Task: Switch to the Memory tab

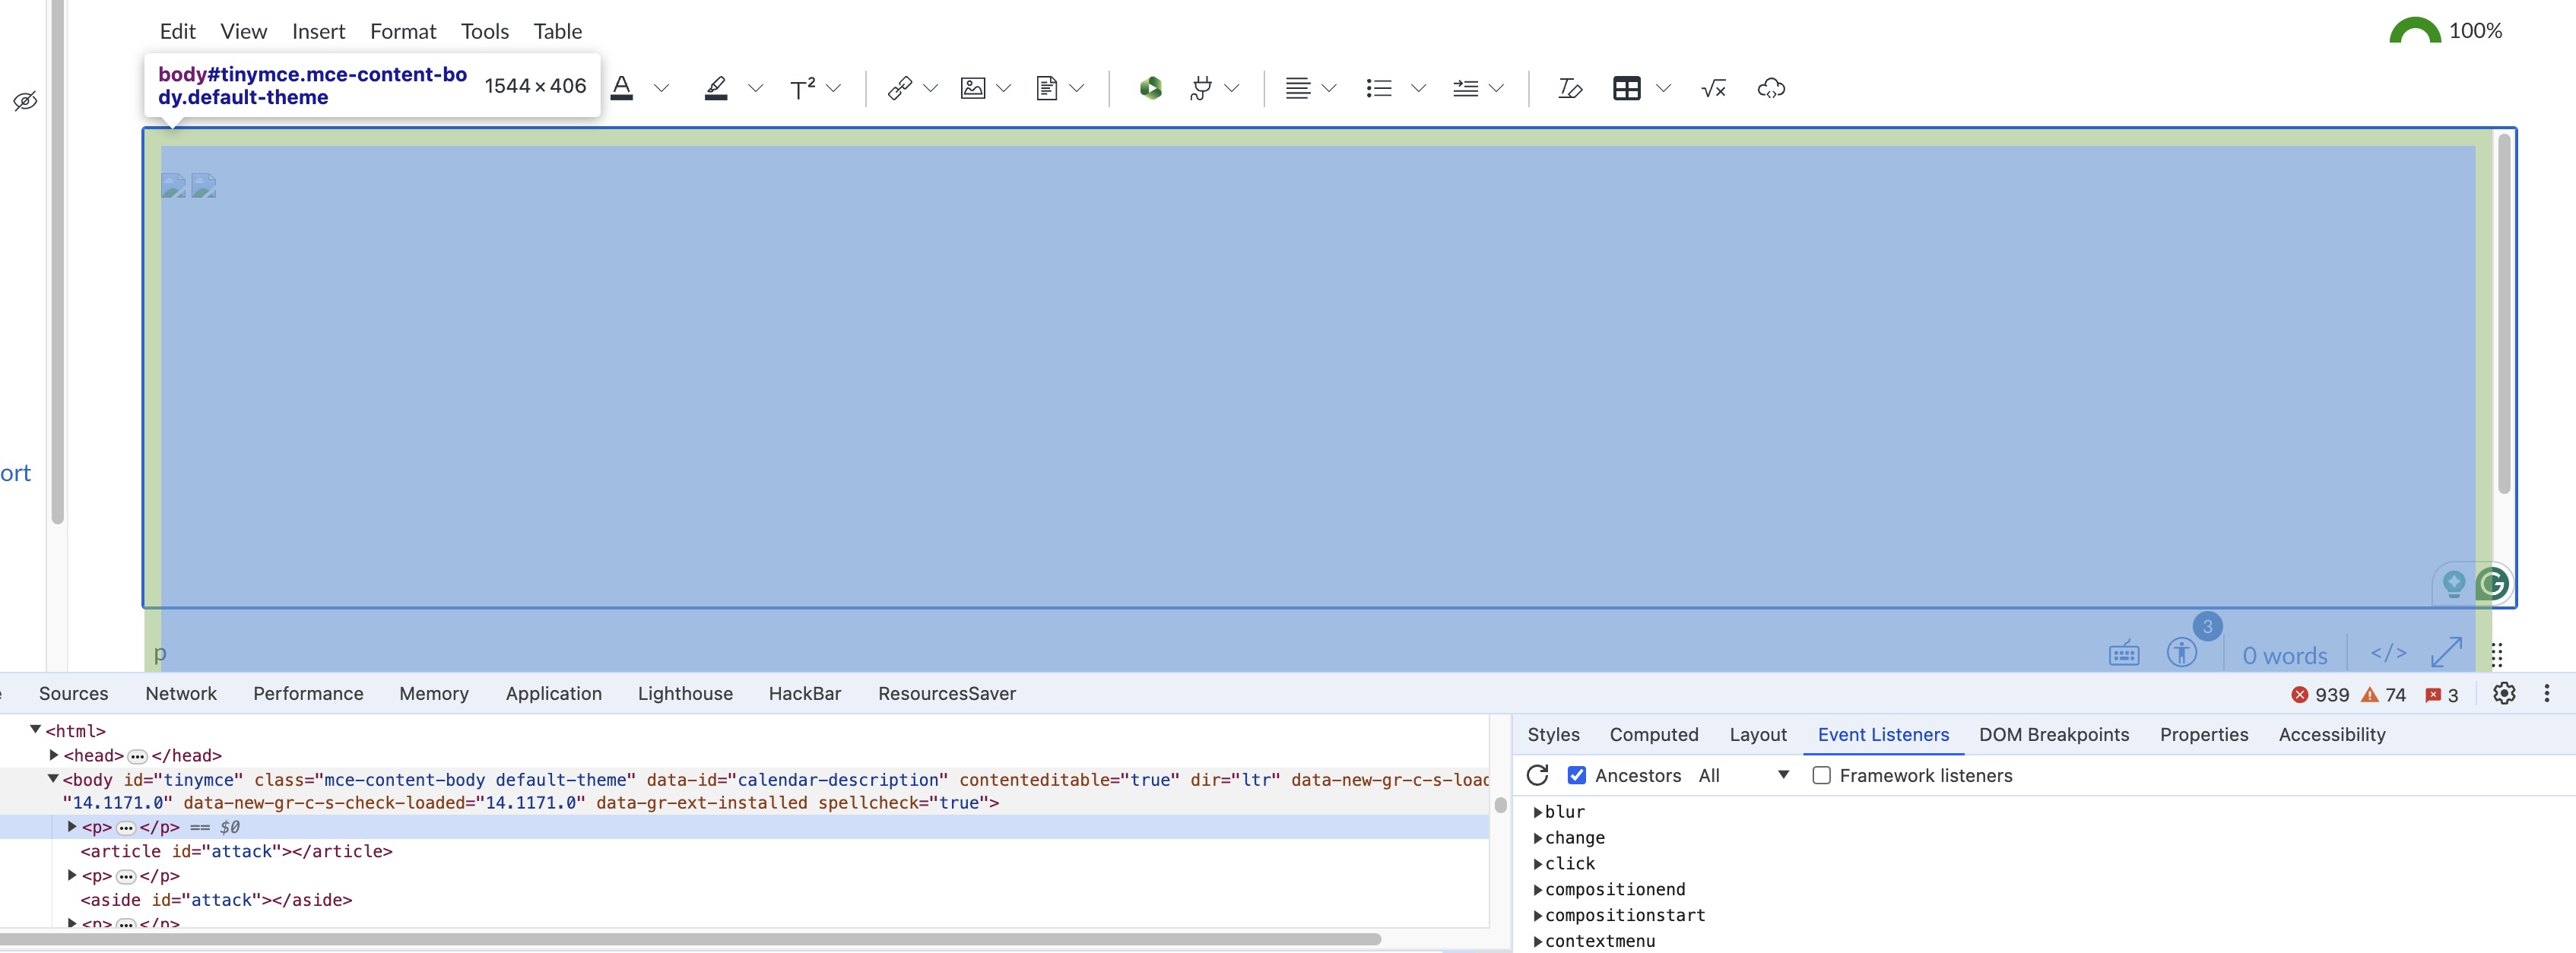Action: [x=434, y=693]
